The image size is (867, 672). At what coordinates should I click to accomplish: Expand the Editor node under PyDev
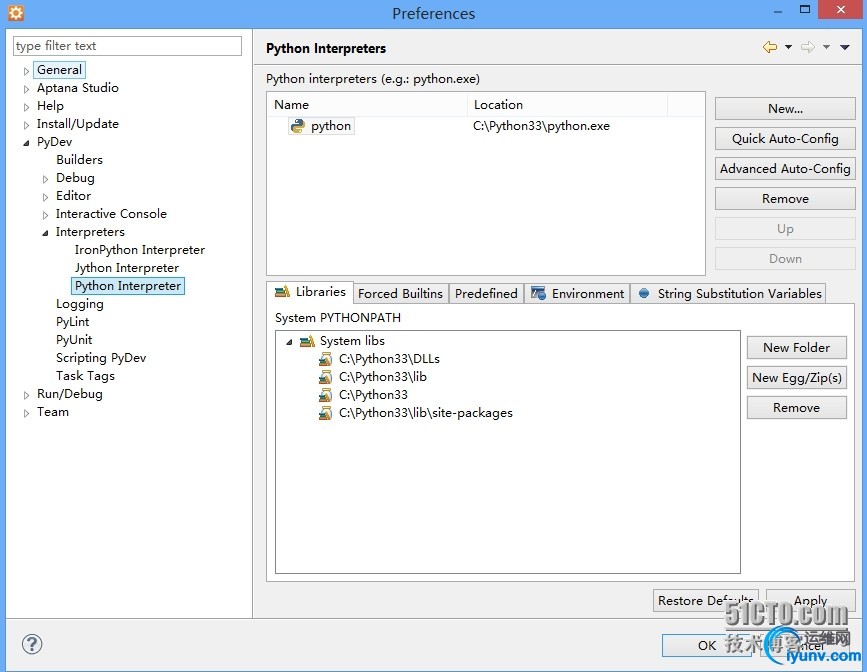coord(45,197)
